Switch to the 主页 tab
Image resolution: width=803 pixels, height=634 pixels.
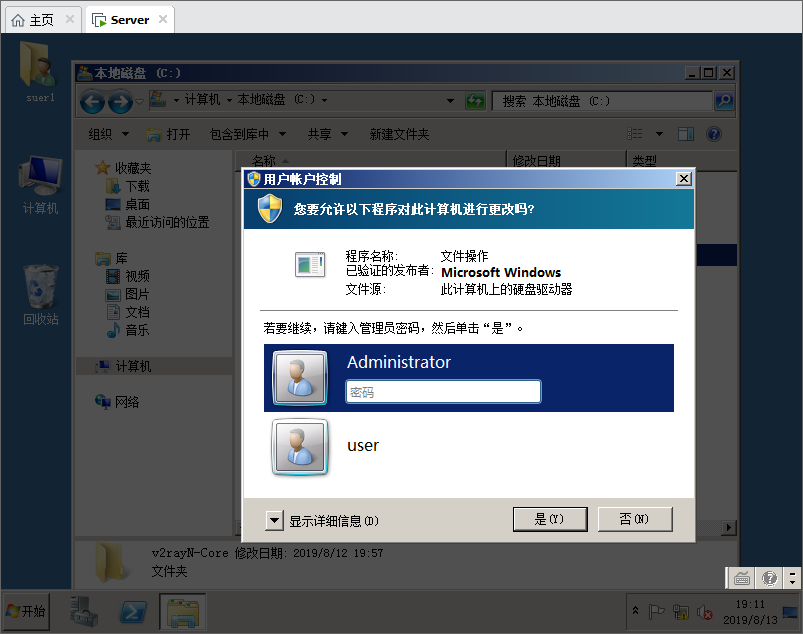click(44, 20)
